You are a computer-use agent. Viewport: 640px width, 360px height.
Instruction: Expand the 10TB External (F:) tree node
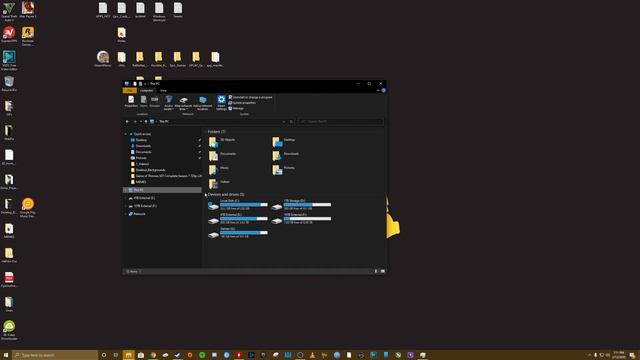(x=126, y=206)
